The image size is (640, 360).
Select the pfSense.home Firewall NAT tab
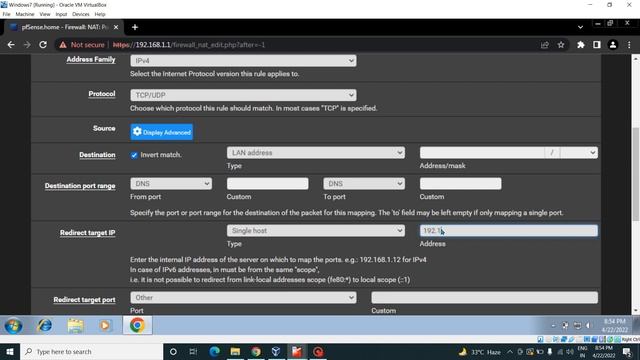pos(64,27)
